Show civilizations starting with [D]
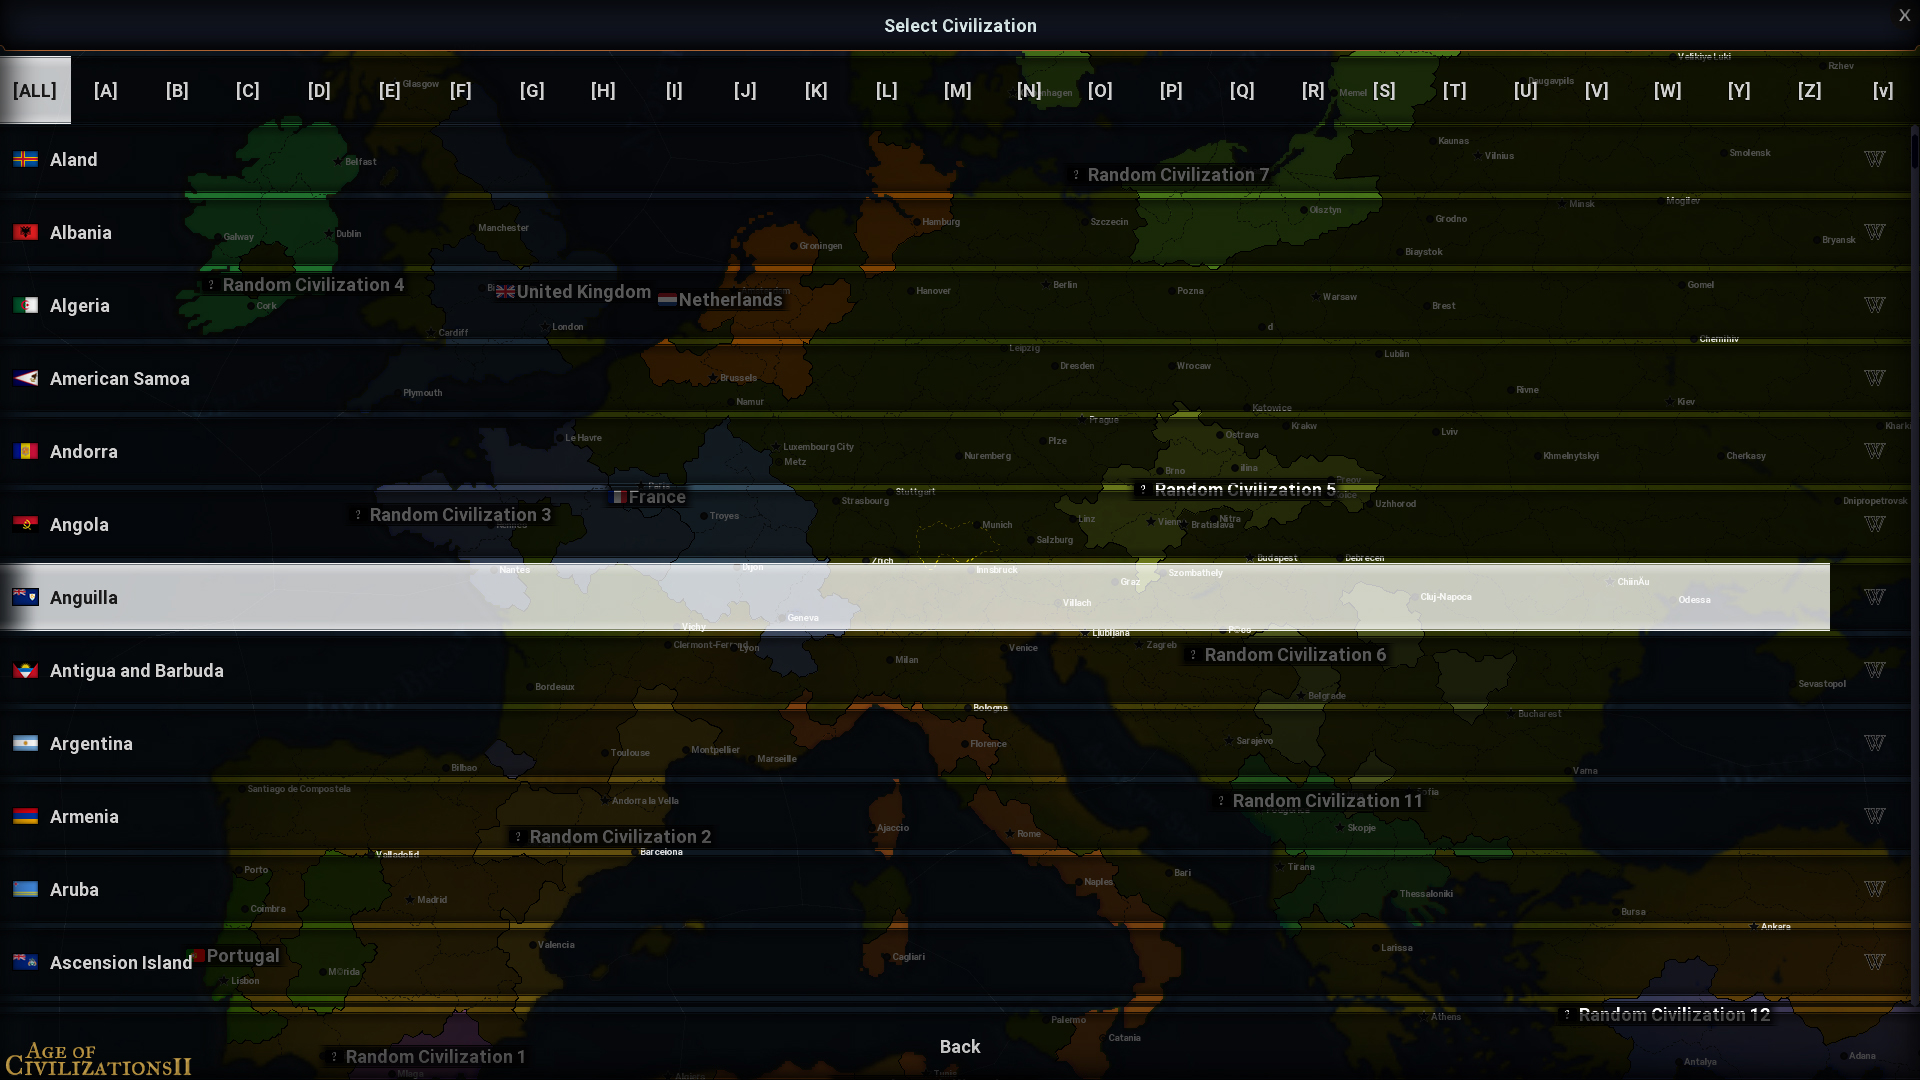 pos(319,90)
